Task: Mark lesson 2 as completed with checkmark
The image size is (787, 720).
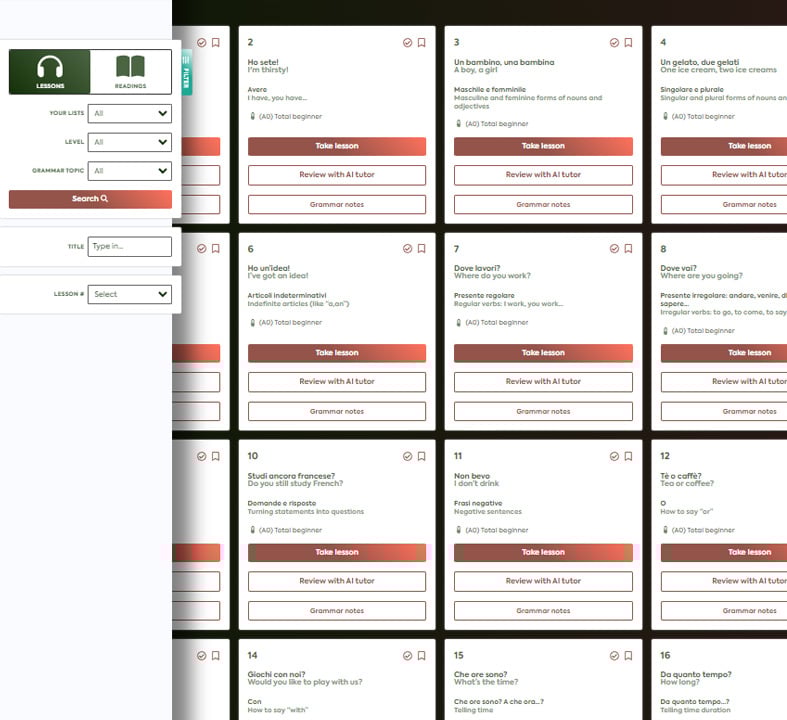Action: pos(407,43)
